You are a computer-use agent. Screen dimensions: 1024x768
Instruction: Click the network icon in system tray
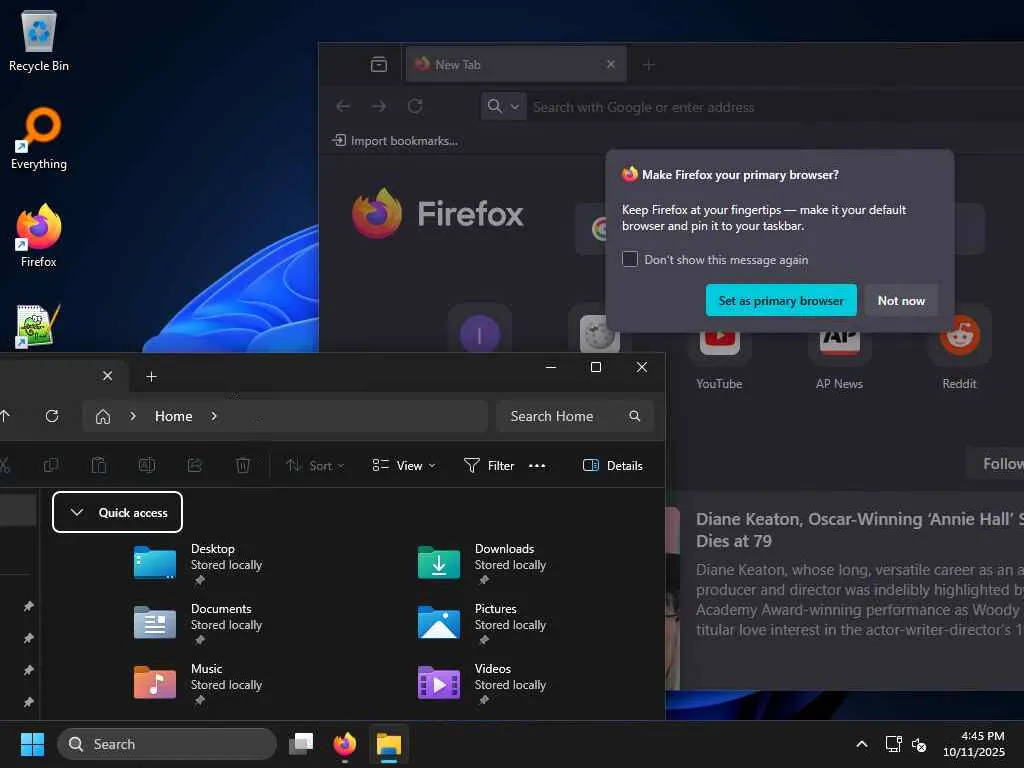(893, 744)
